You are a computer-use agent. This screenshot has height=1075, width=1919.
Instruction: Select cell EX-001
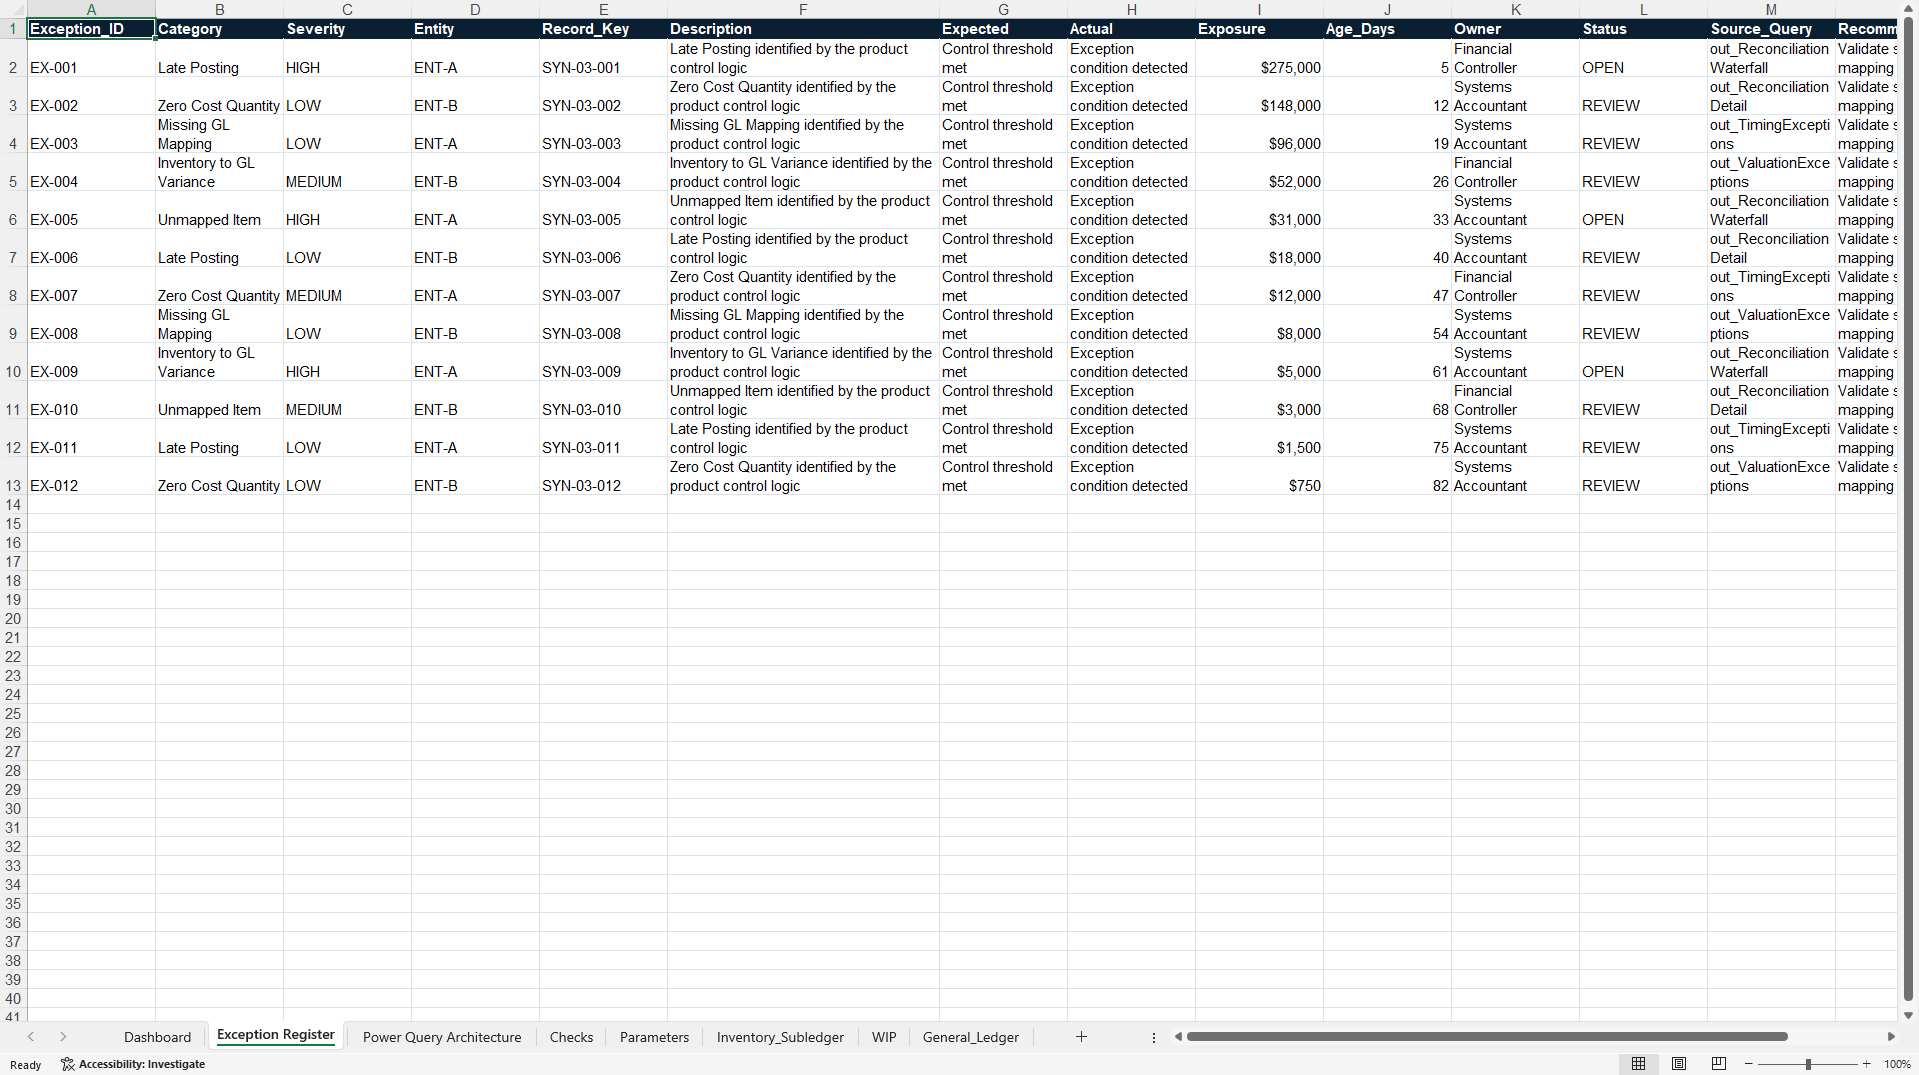tap(91, 58)
